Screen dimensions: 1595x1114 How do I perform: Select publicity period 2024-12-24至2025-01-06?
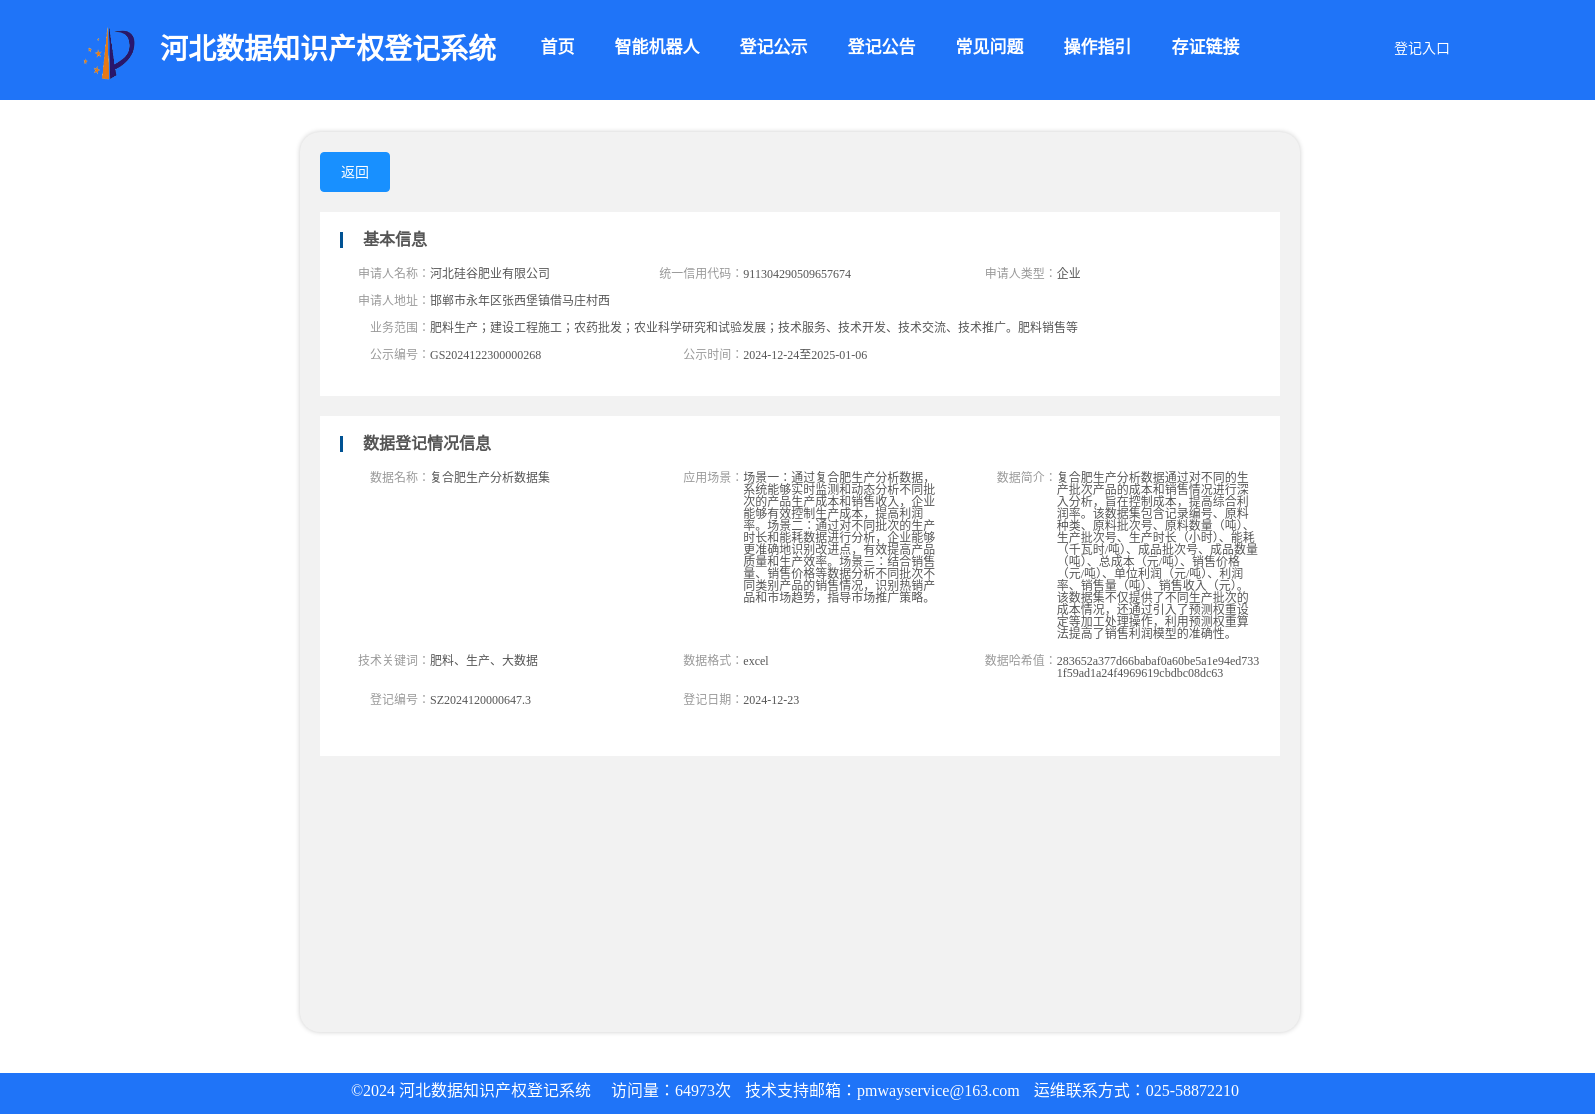click(805, 355)
